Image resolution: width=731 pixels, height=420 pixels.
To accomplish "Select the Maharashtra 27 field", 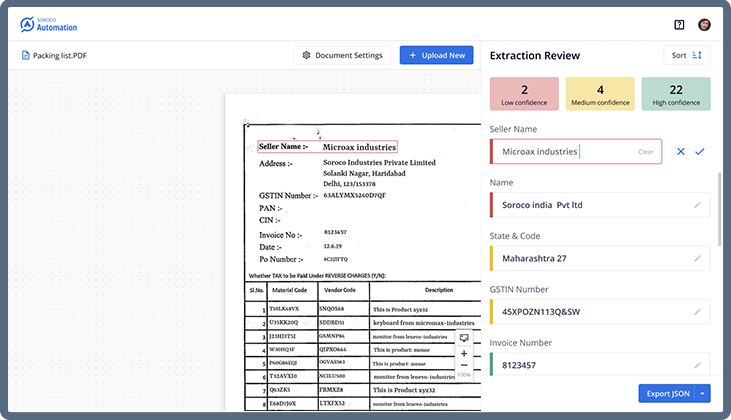I will coord(600,258).
